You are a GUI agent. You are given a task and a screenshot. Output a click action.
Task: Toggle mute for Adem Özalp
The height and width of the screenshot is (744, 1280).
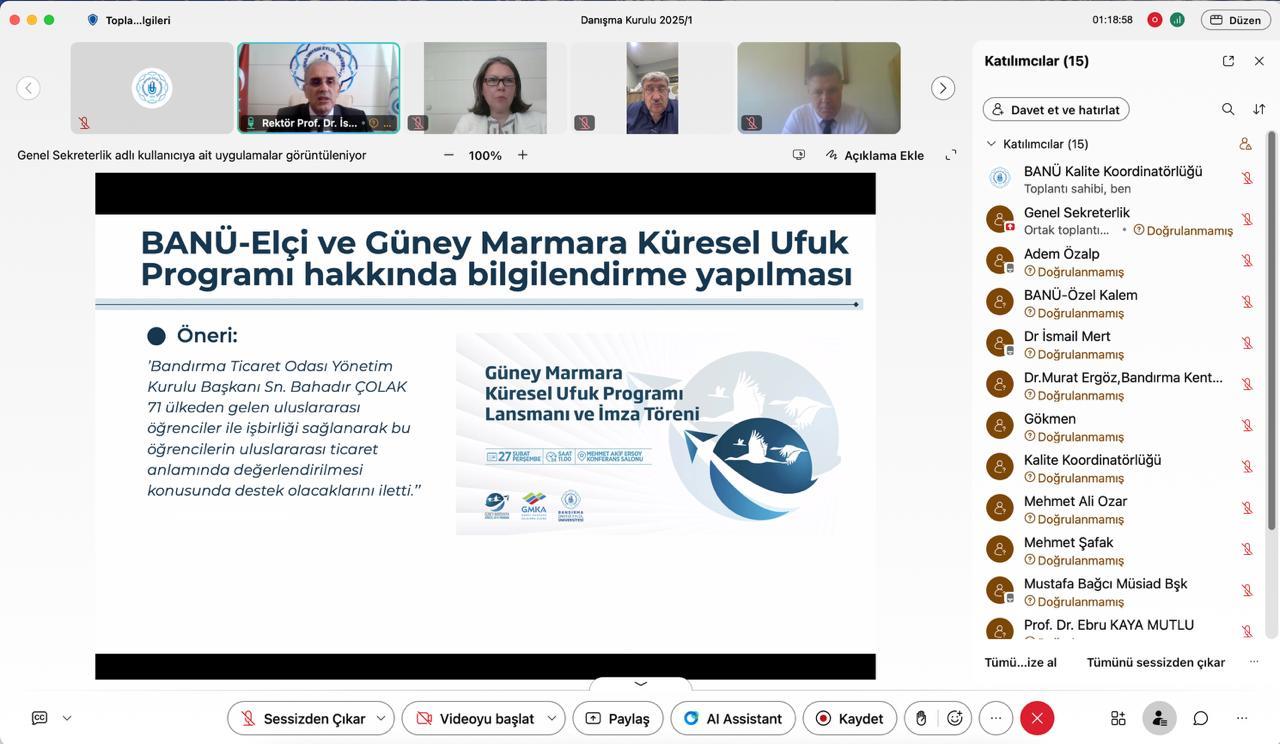[x=1247, y=261]
